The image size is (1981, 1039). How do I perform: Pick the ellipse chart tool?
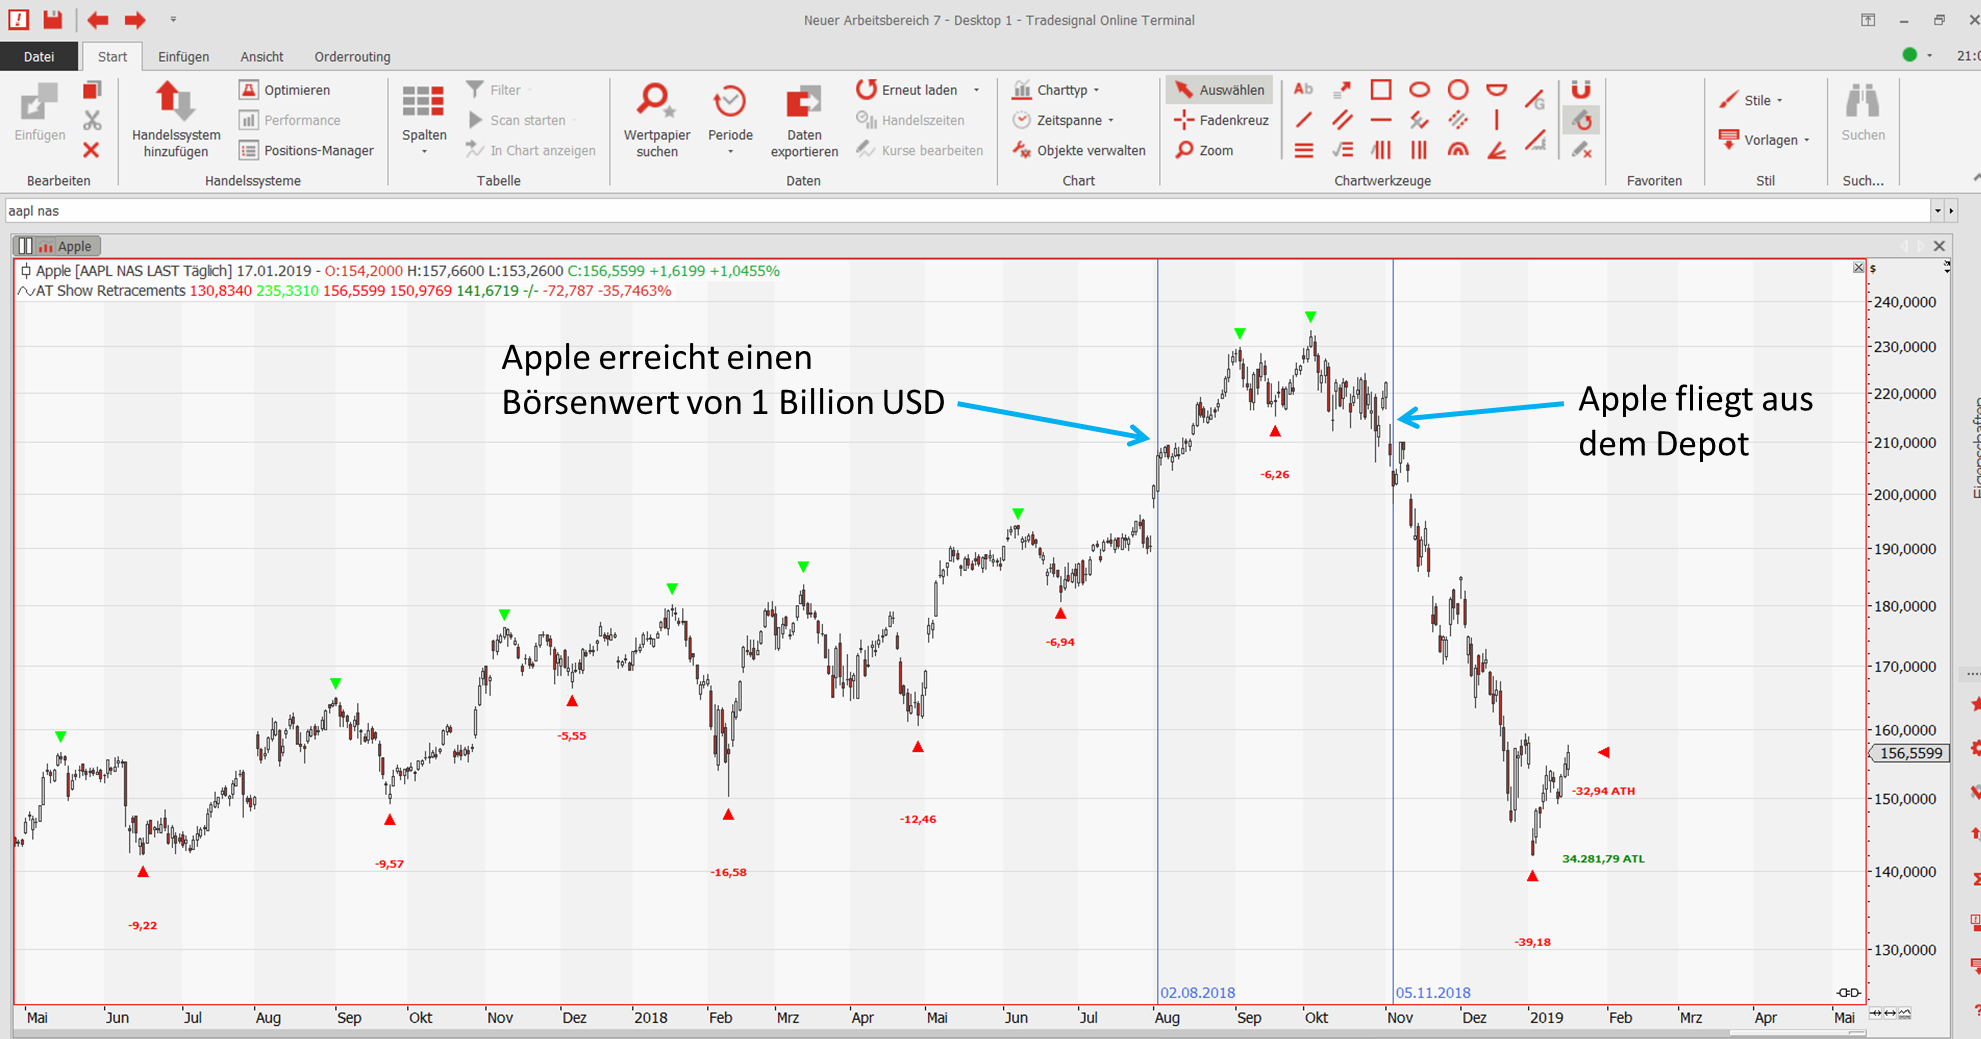coord(1419,90)
